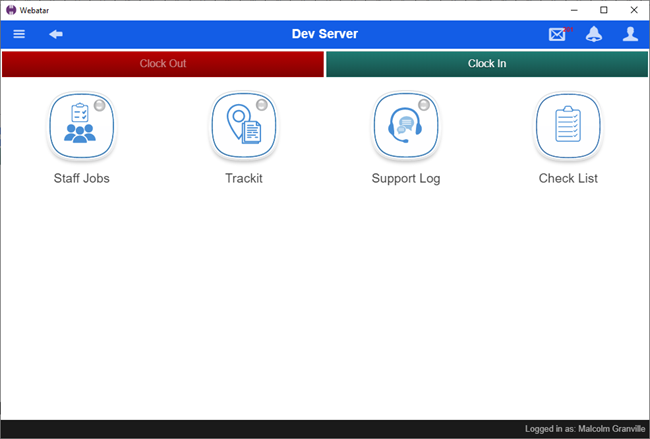
Task: Launch the Trackit module icon
Action: 243,126
